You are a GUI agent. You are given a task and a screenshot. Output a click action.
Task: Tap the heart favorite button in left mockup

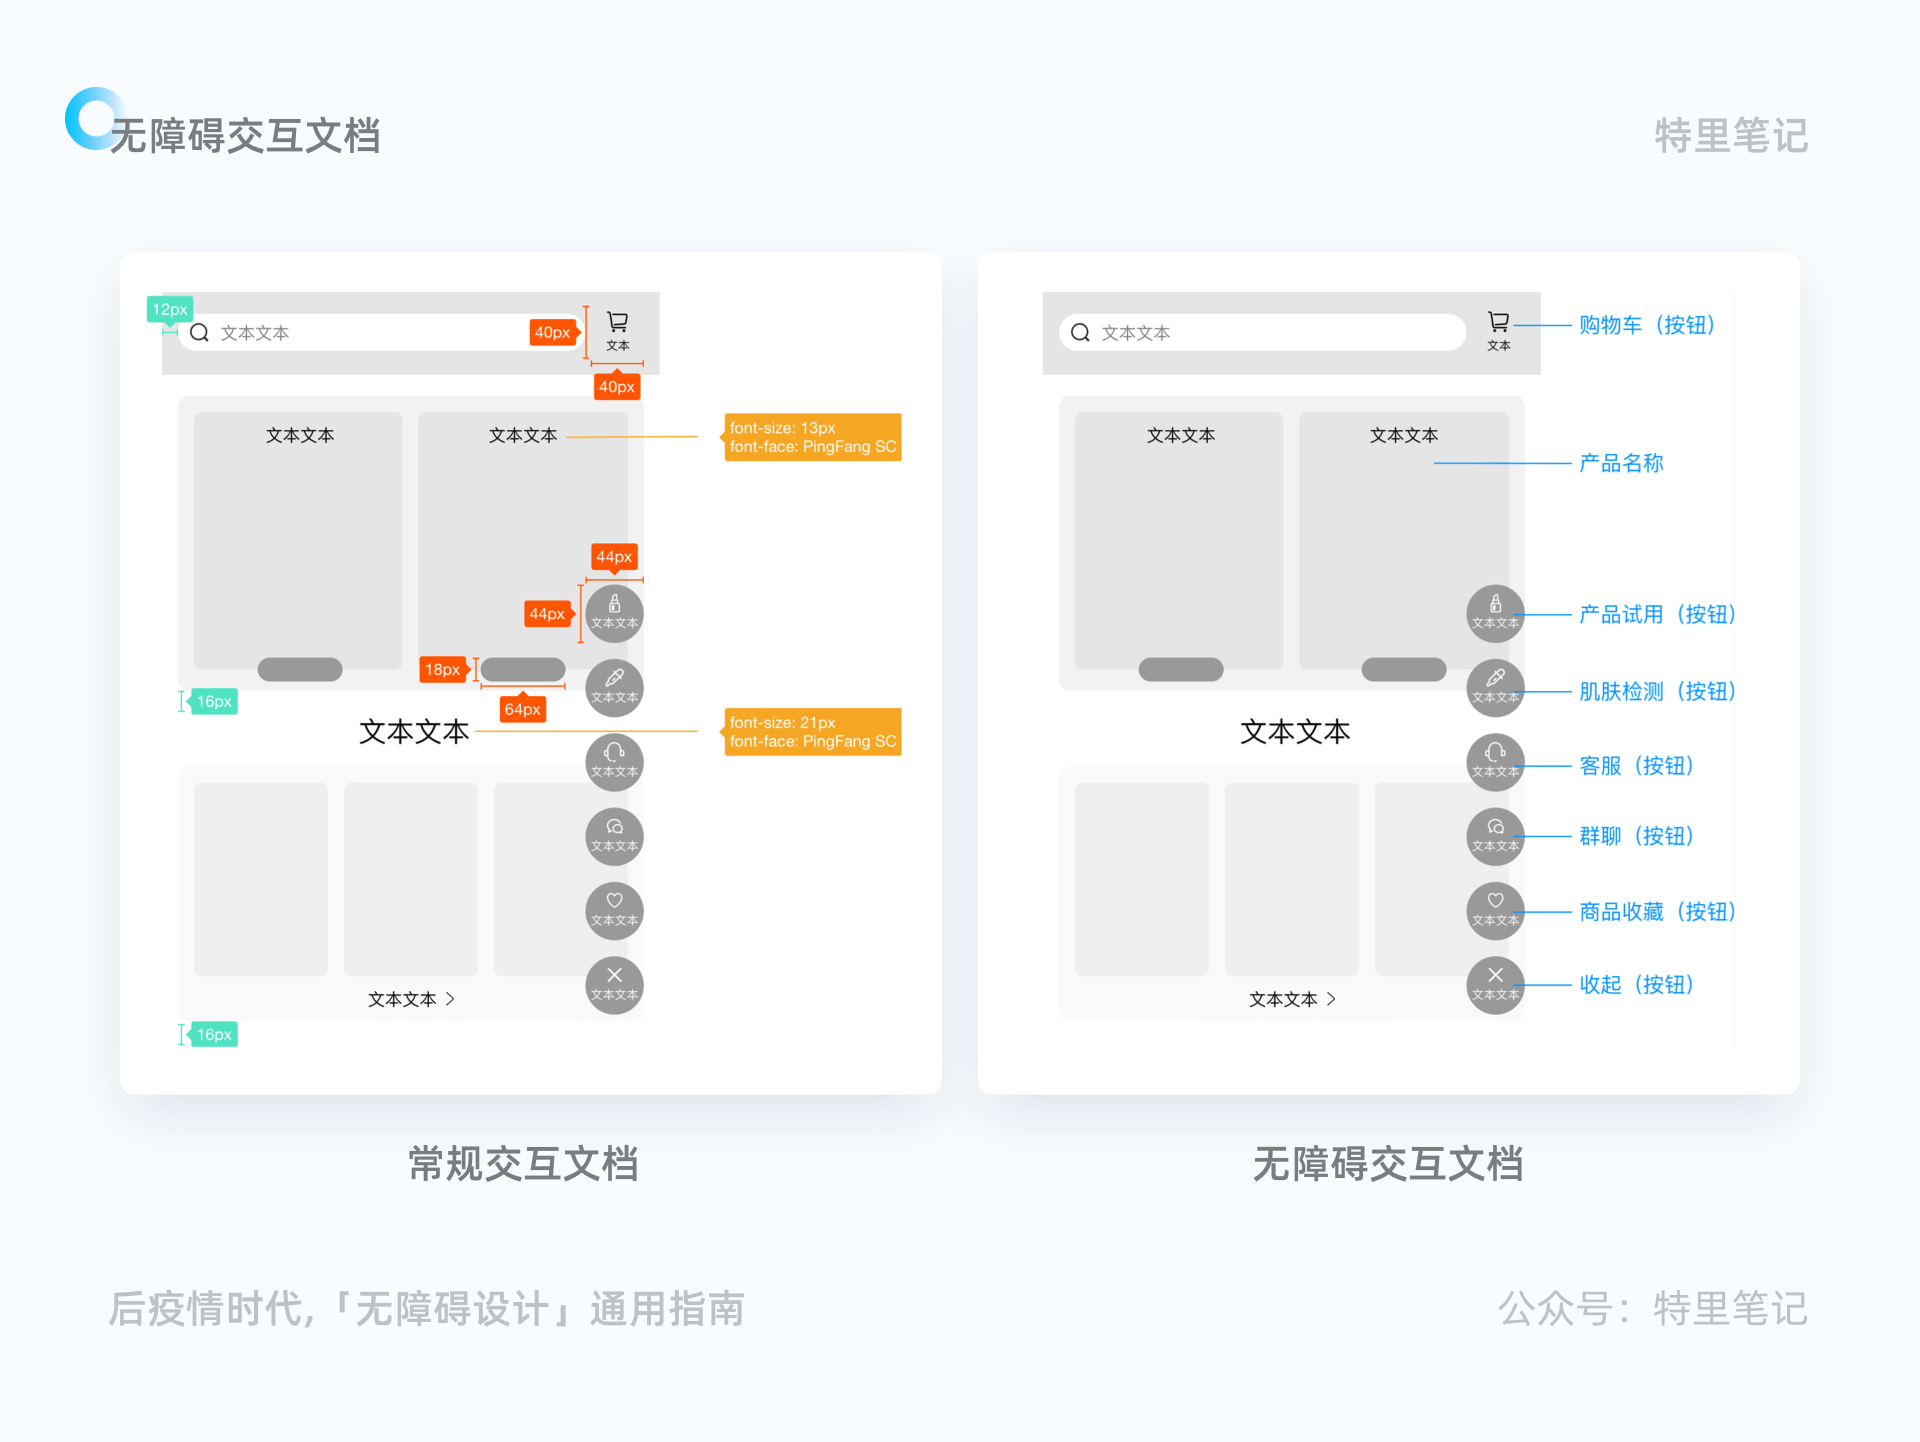pos(614,910)
